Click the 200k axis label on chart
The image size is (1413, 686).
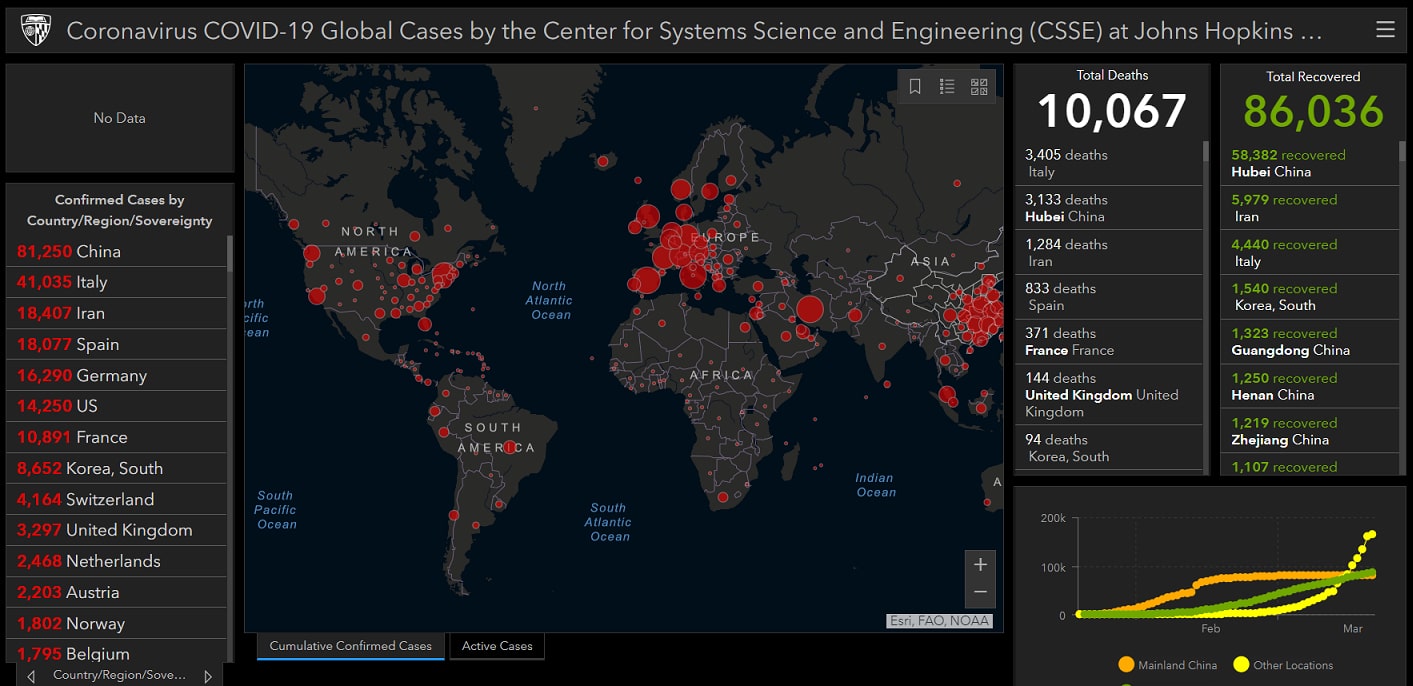pos(1053,518)
